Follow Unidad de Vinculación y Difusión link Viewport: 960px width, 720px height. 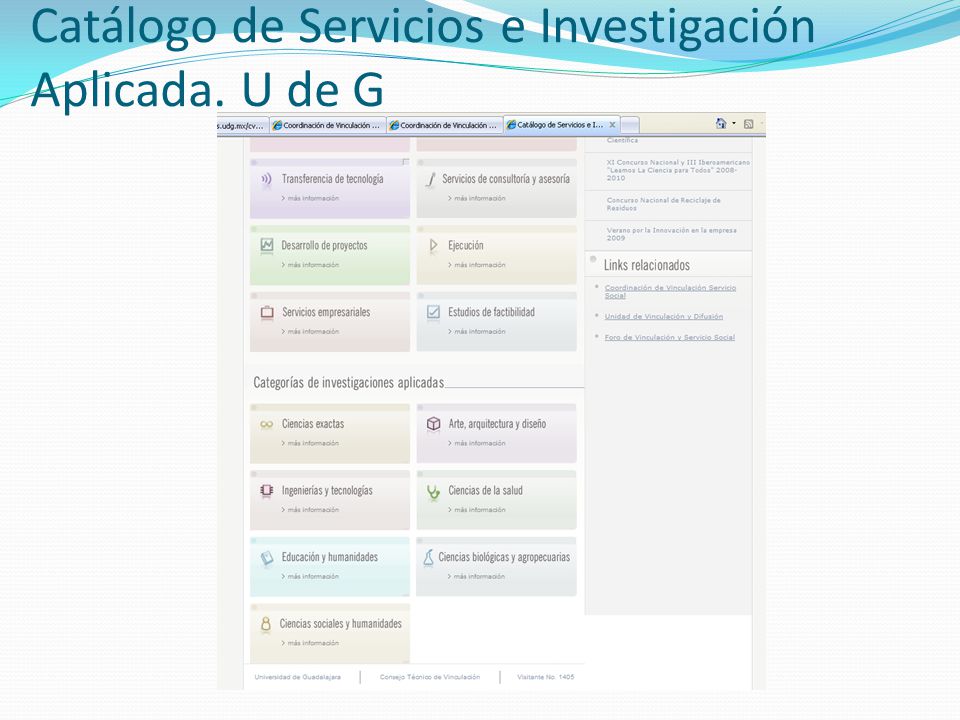[664, 317]
